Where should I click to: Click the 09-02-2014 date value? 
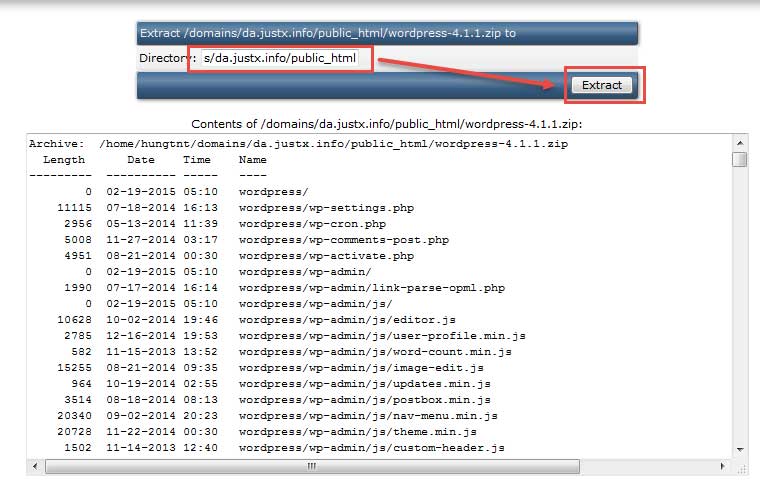[x=141, y=416]
